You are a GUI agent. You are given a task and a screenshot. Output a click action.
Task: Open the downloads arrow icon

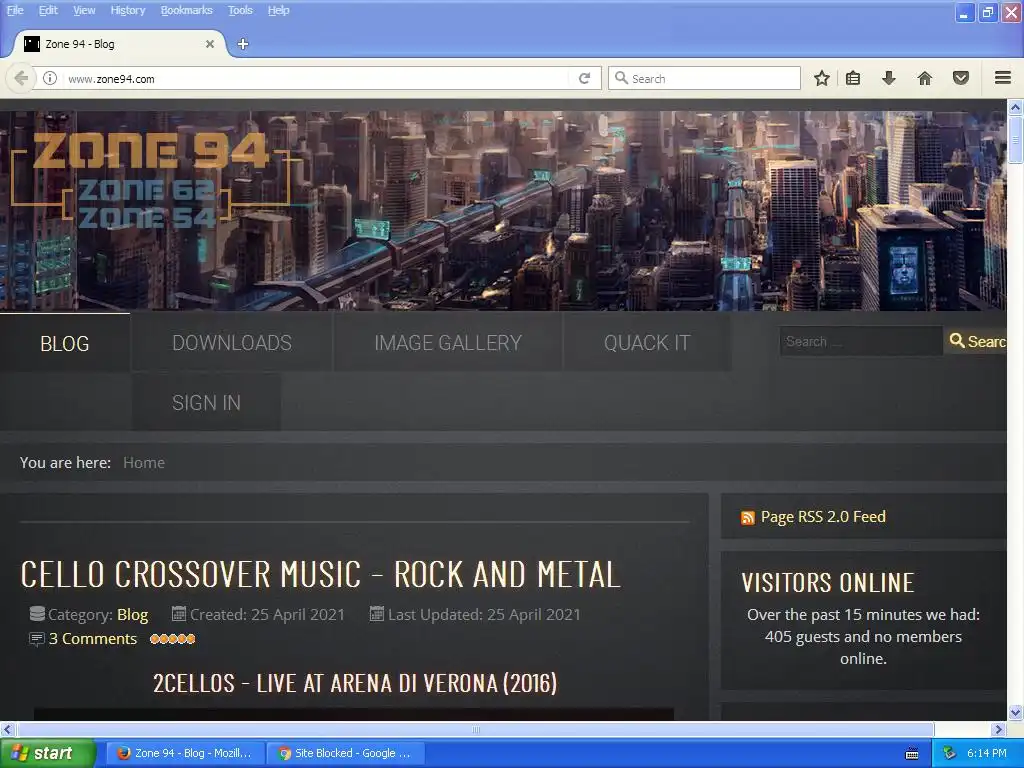tap(889, 78)
